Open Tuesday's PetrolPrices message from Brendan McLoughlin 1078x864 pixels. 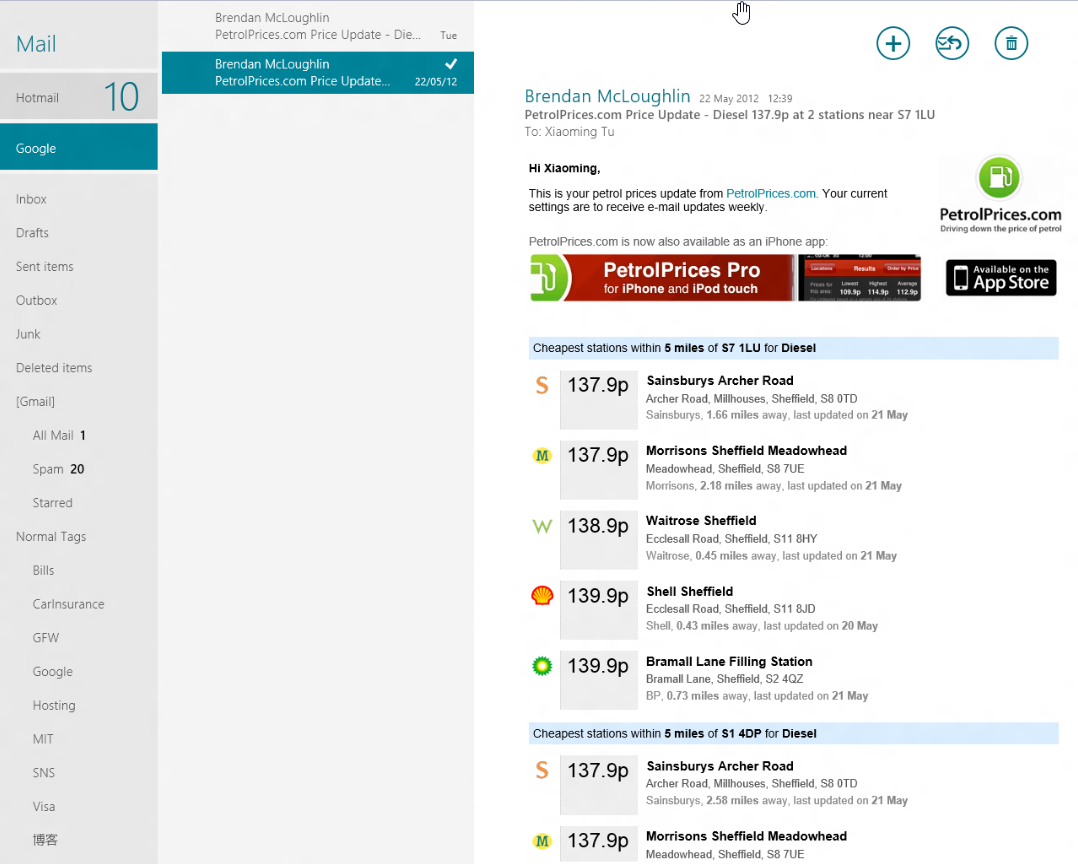pos(318,26)
